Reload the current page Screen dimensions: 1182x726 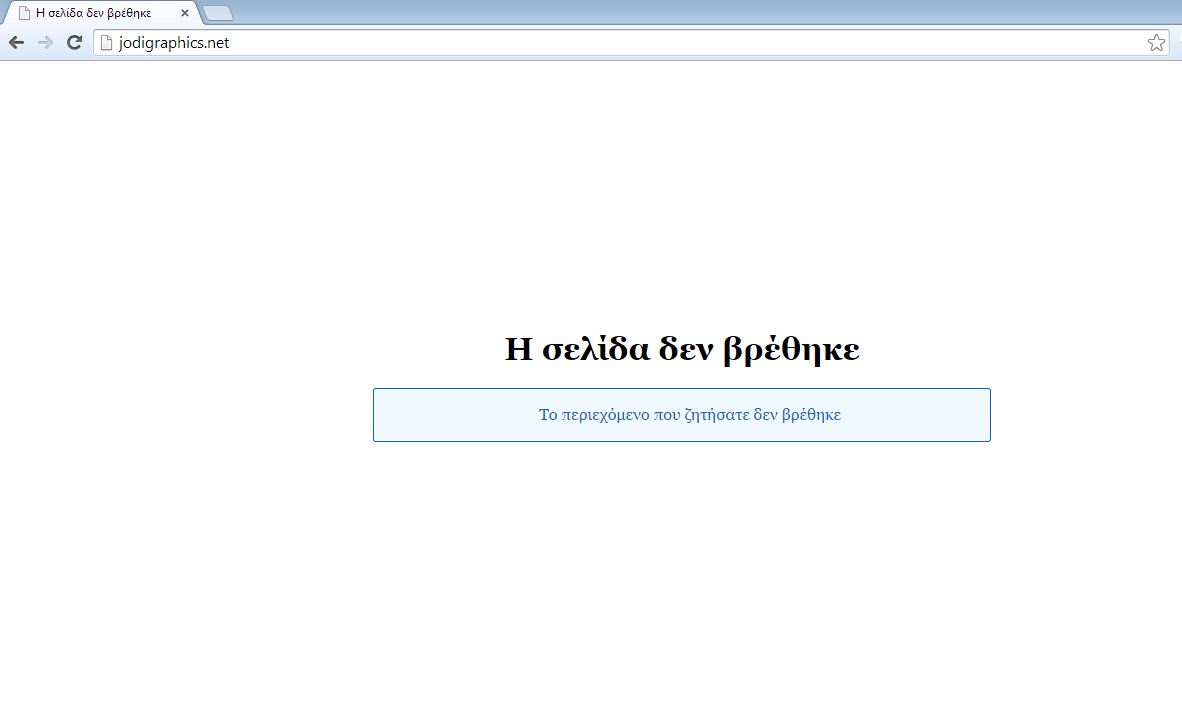74,42
